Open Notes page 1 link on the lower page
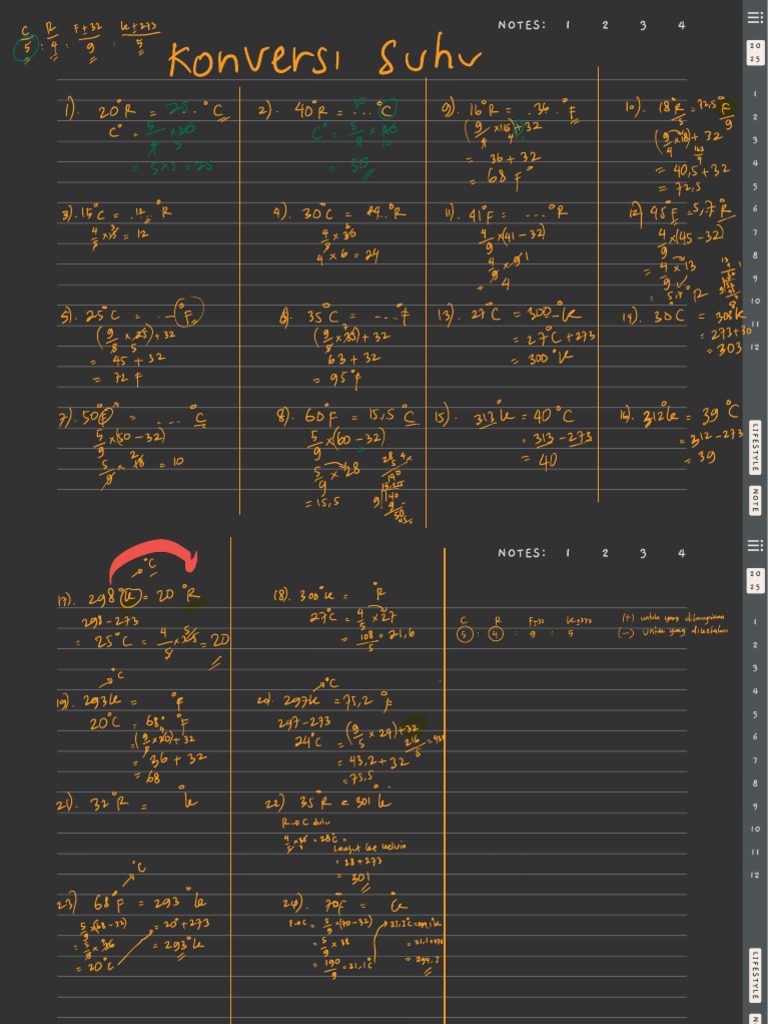The image size is (768, 1024). (568, 553)
